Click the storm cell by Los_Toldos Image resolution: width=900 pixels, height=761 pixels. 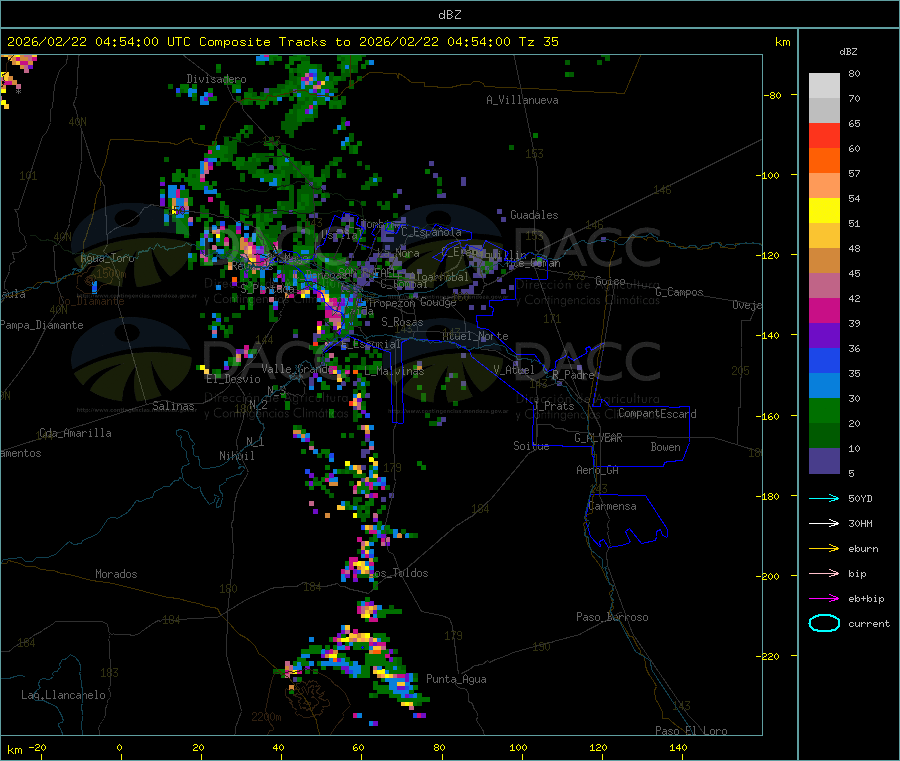coord(360,567)
